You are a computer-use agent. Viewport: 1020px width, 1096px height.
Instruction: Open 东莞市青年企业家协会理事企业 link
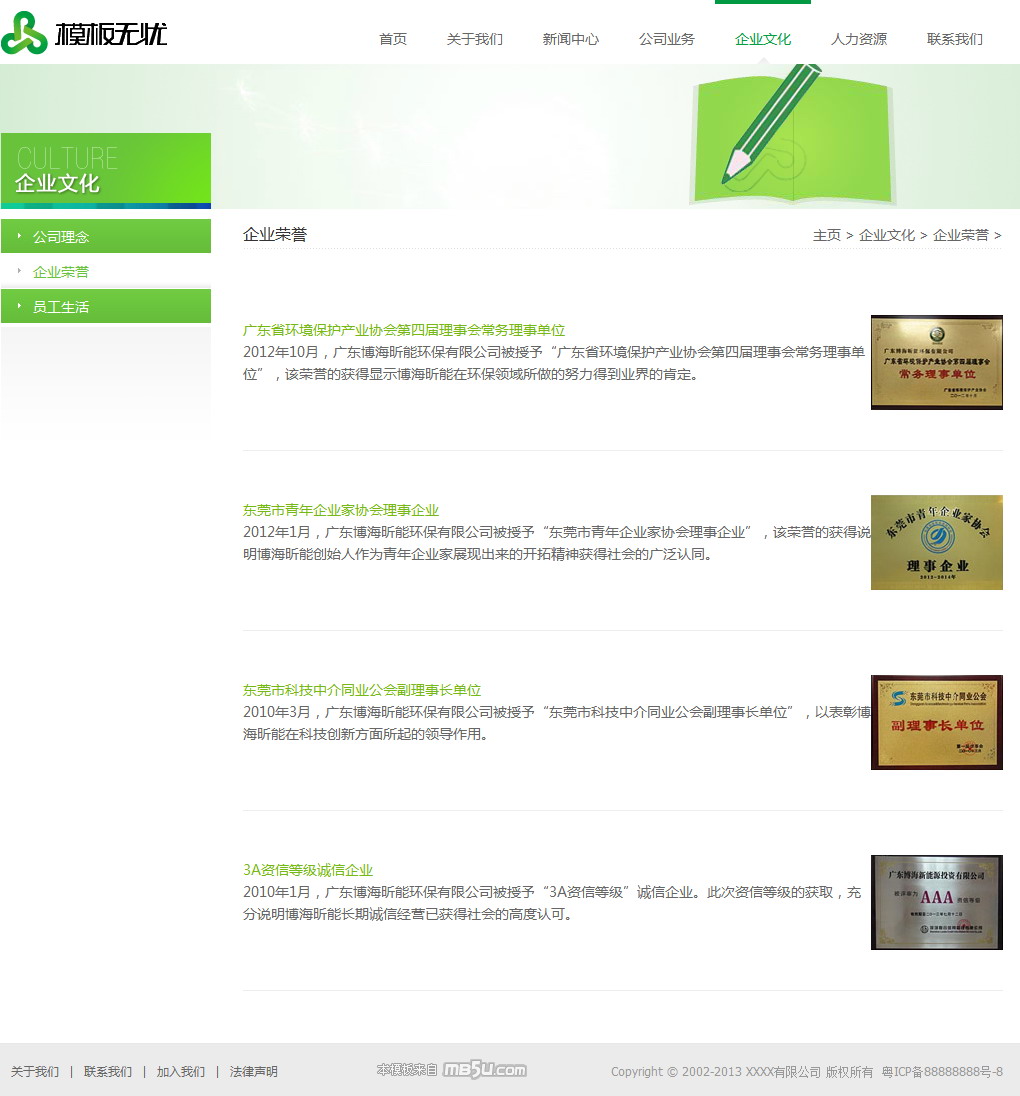(341, 510)
